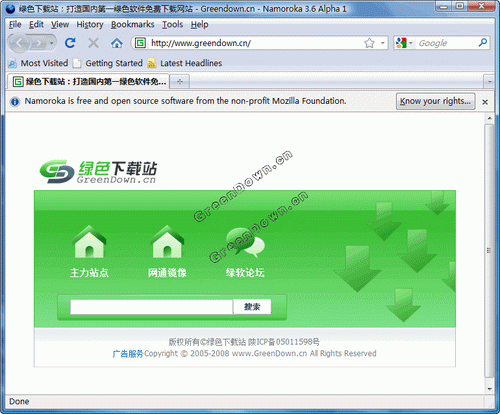Image resolution: width=500 pixels, height=414 pixels.
Task: Close the Namoroka notification bar
Action: click(485, 102)
